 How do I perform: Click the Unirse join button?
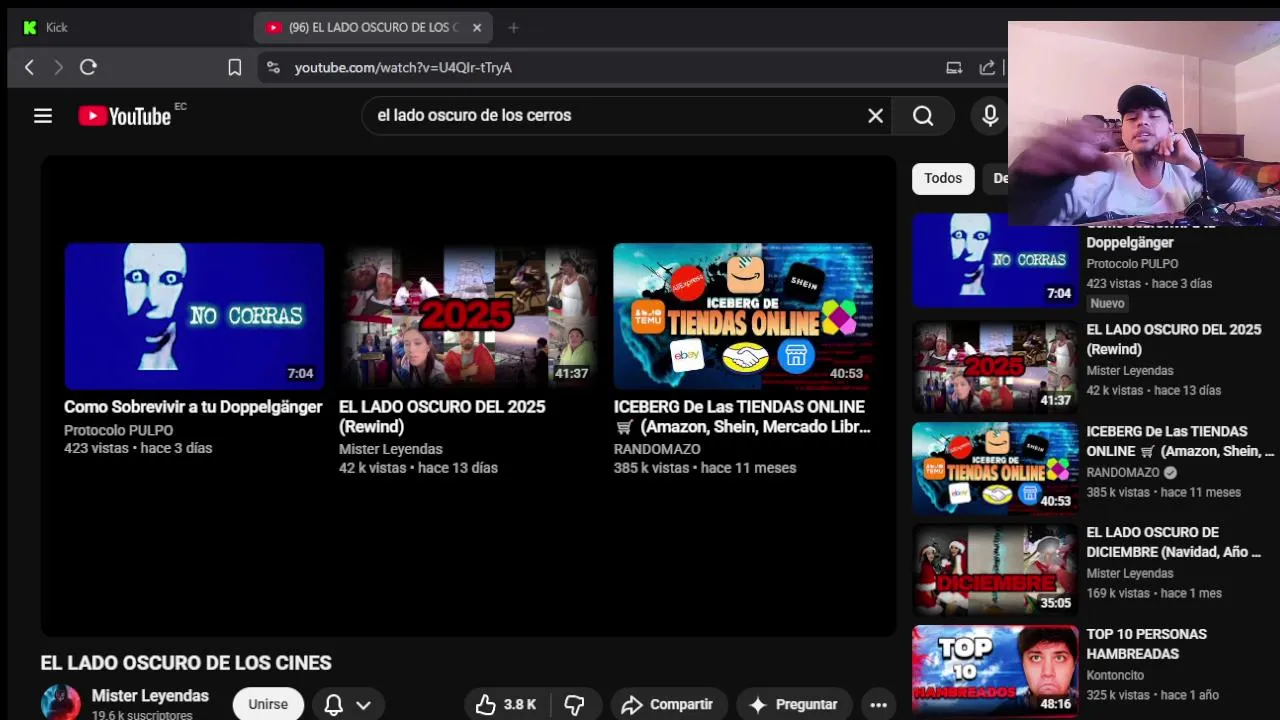click(x=268, y=705)
